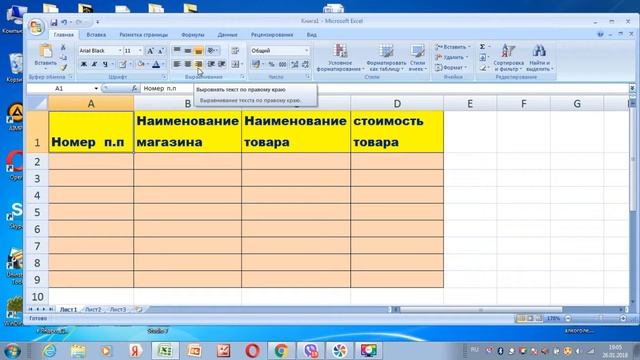The image size is (640, 360).
Task: Increase the text indent
Action: click(222, 64)
